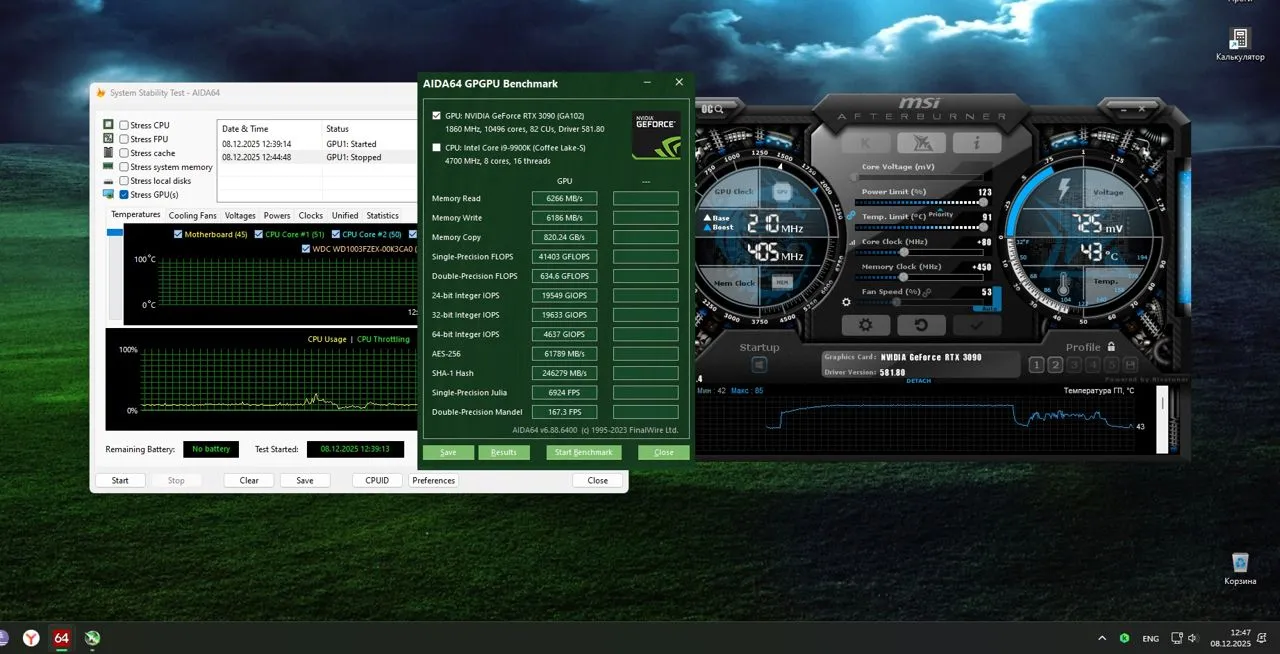Viewport: 1280px width, 654px height.
Task: Open Preferences in System Stability Test
Action: pos(434,480)
